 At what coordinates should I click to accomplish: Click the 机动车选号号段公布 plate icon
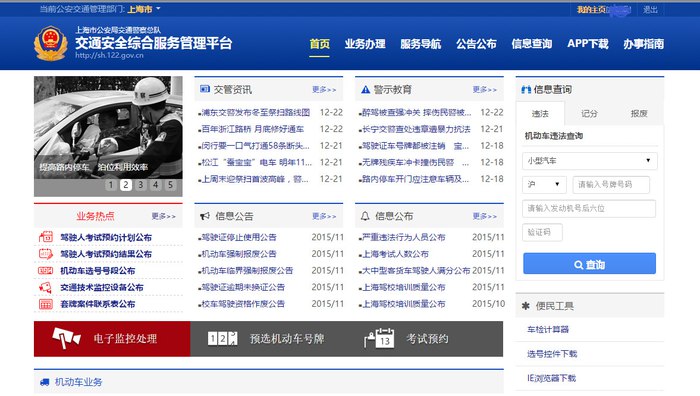pos(46,271)
